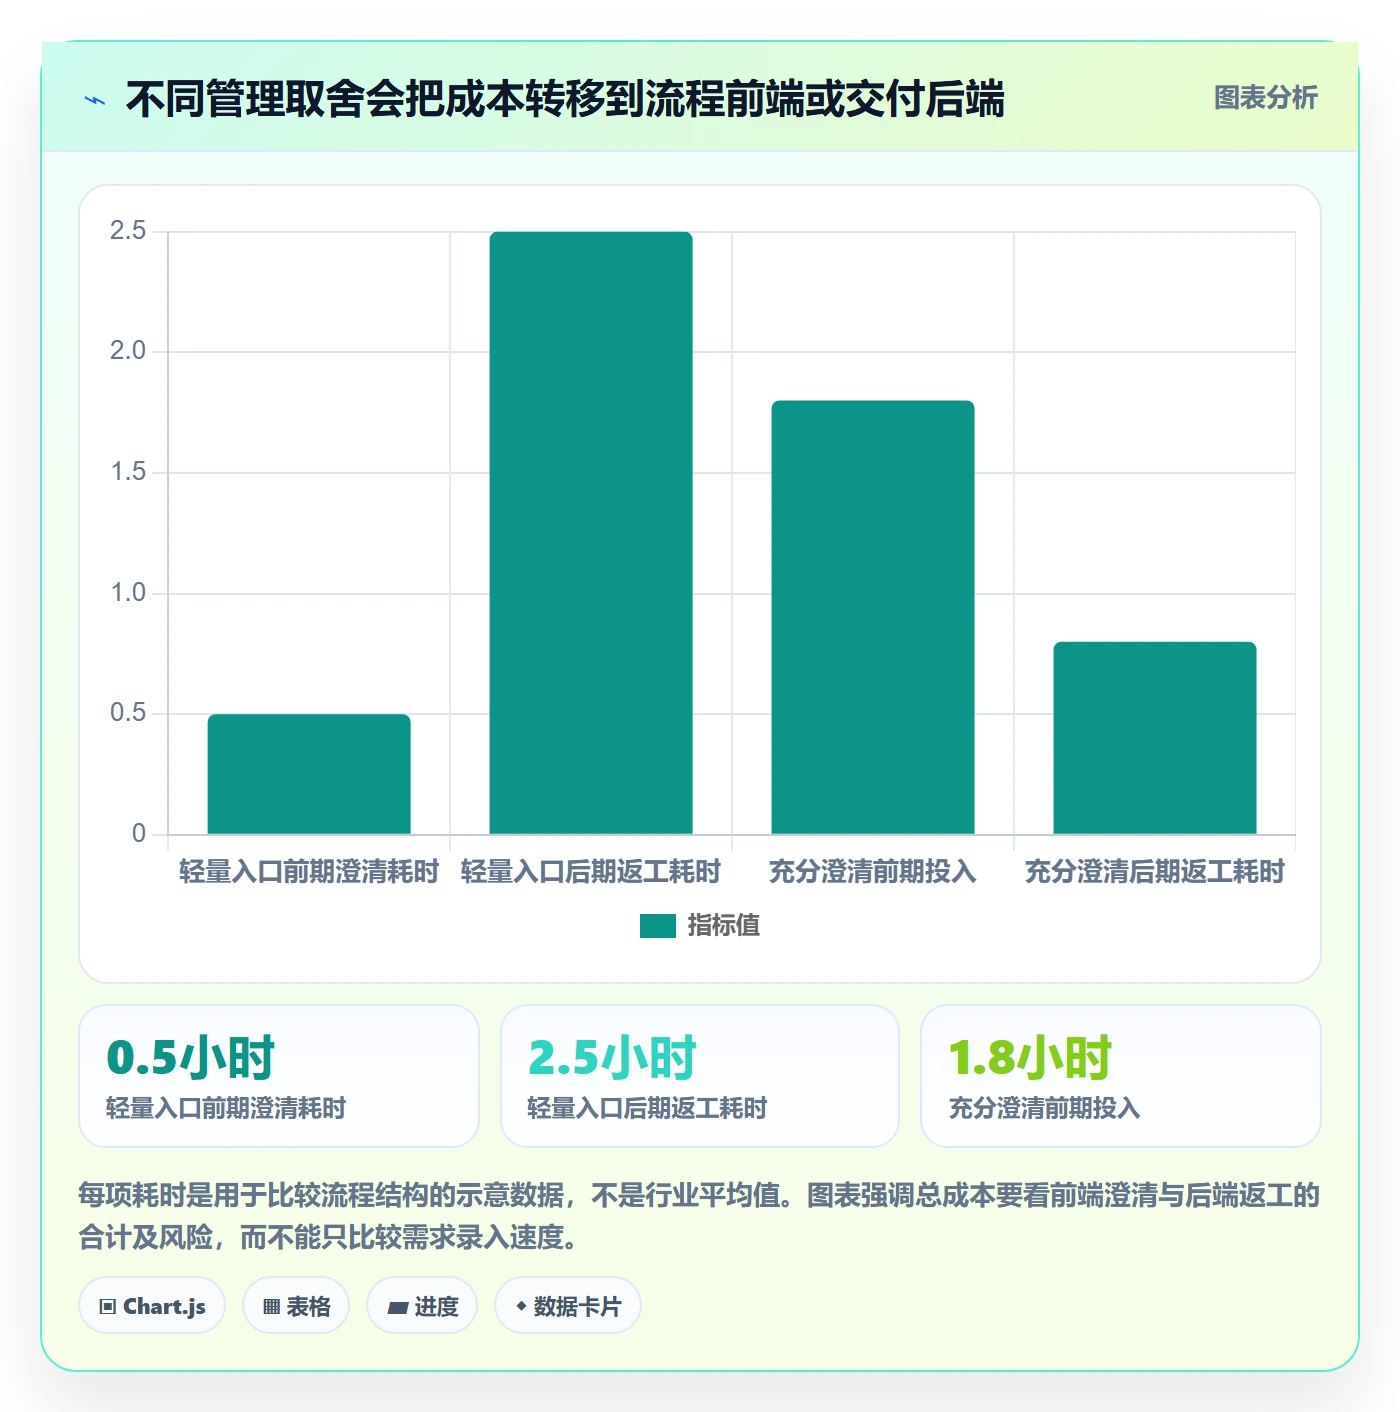Click the card caption 轻量入口前期澄清耗时 under 0.5小时
Image resolution: width=1400 pixels, height=1412 pixels.
pyautogui.click(x=226, y=1108)
